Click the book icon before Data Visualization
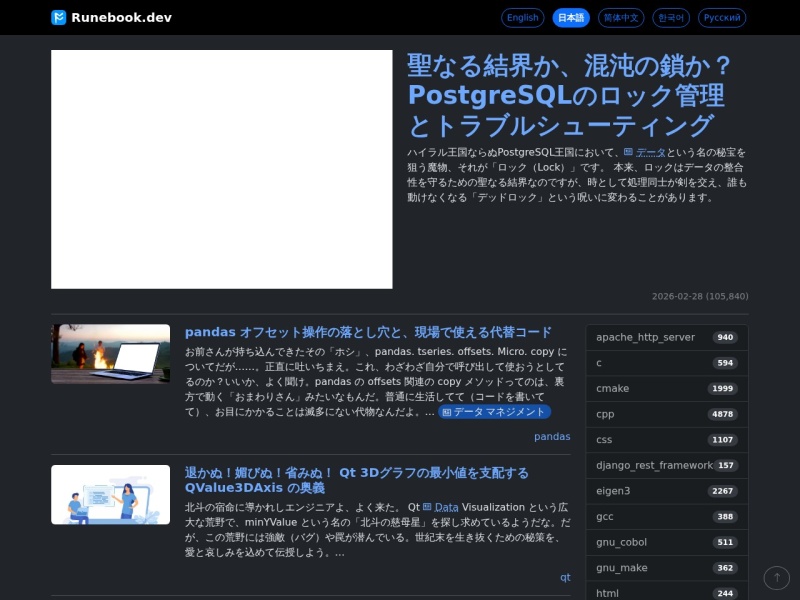This screenshot has width=800, height=600. click(x=427, y=507)
